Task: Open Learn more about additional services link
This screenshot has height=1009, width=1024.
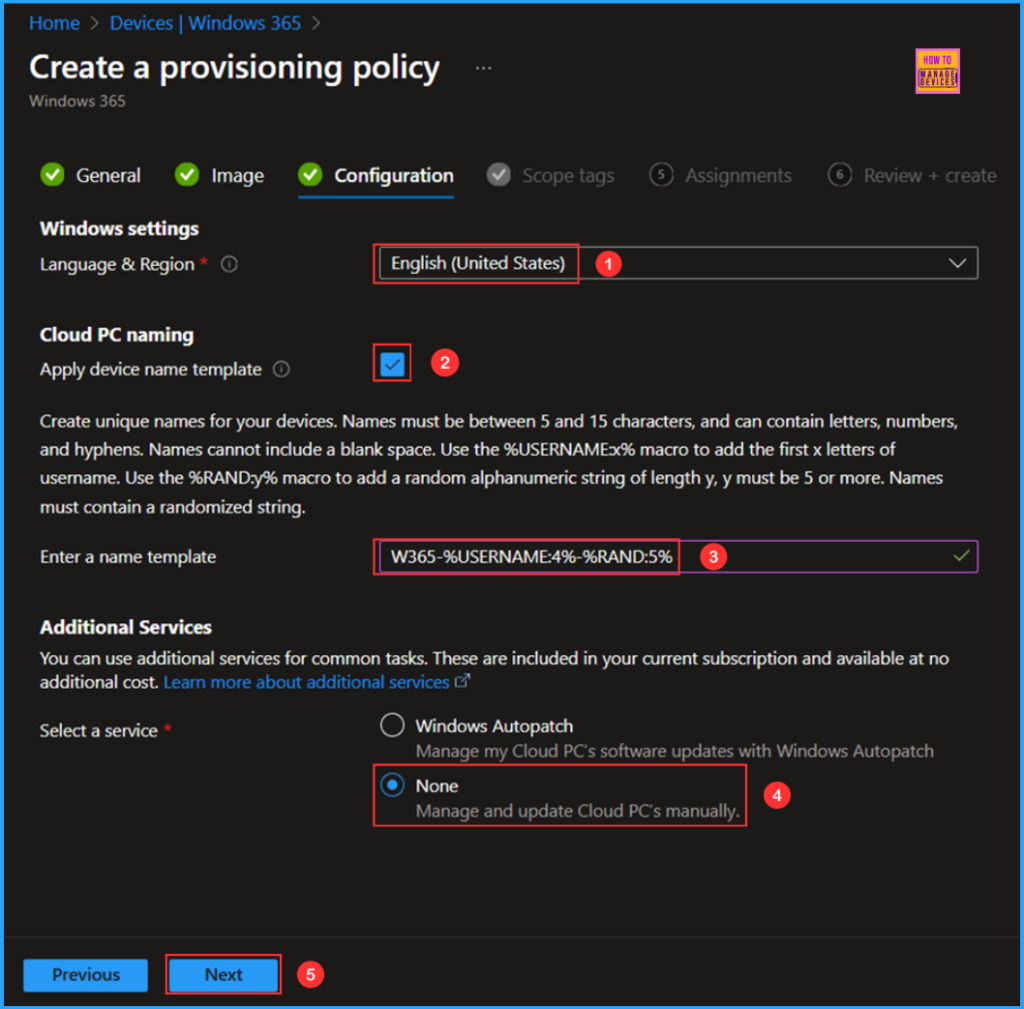Action: [306, 682]
